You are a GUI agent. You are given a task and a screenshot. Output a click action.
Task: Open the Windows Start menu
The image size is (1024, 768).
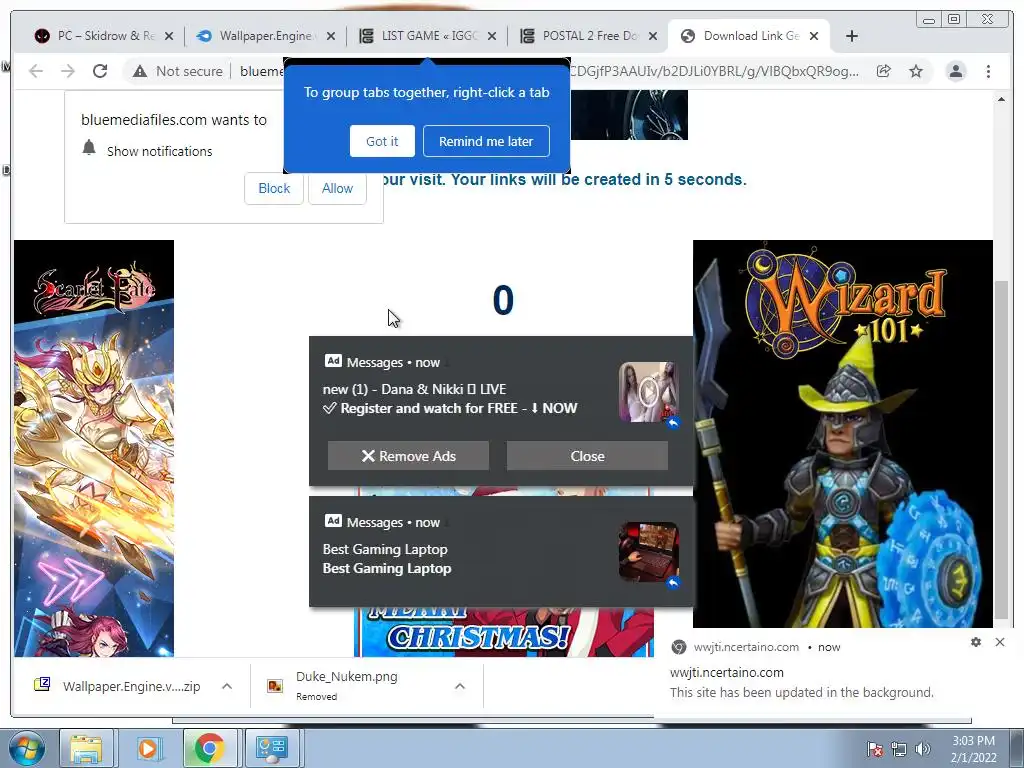(26, 748)
